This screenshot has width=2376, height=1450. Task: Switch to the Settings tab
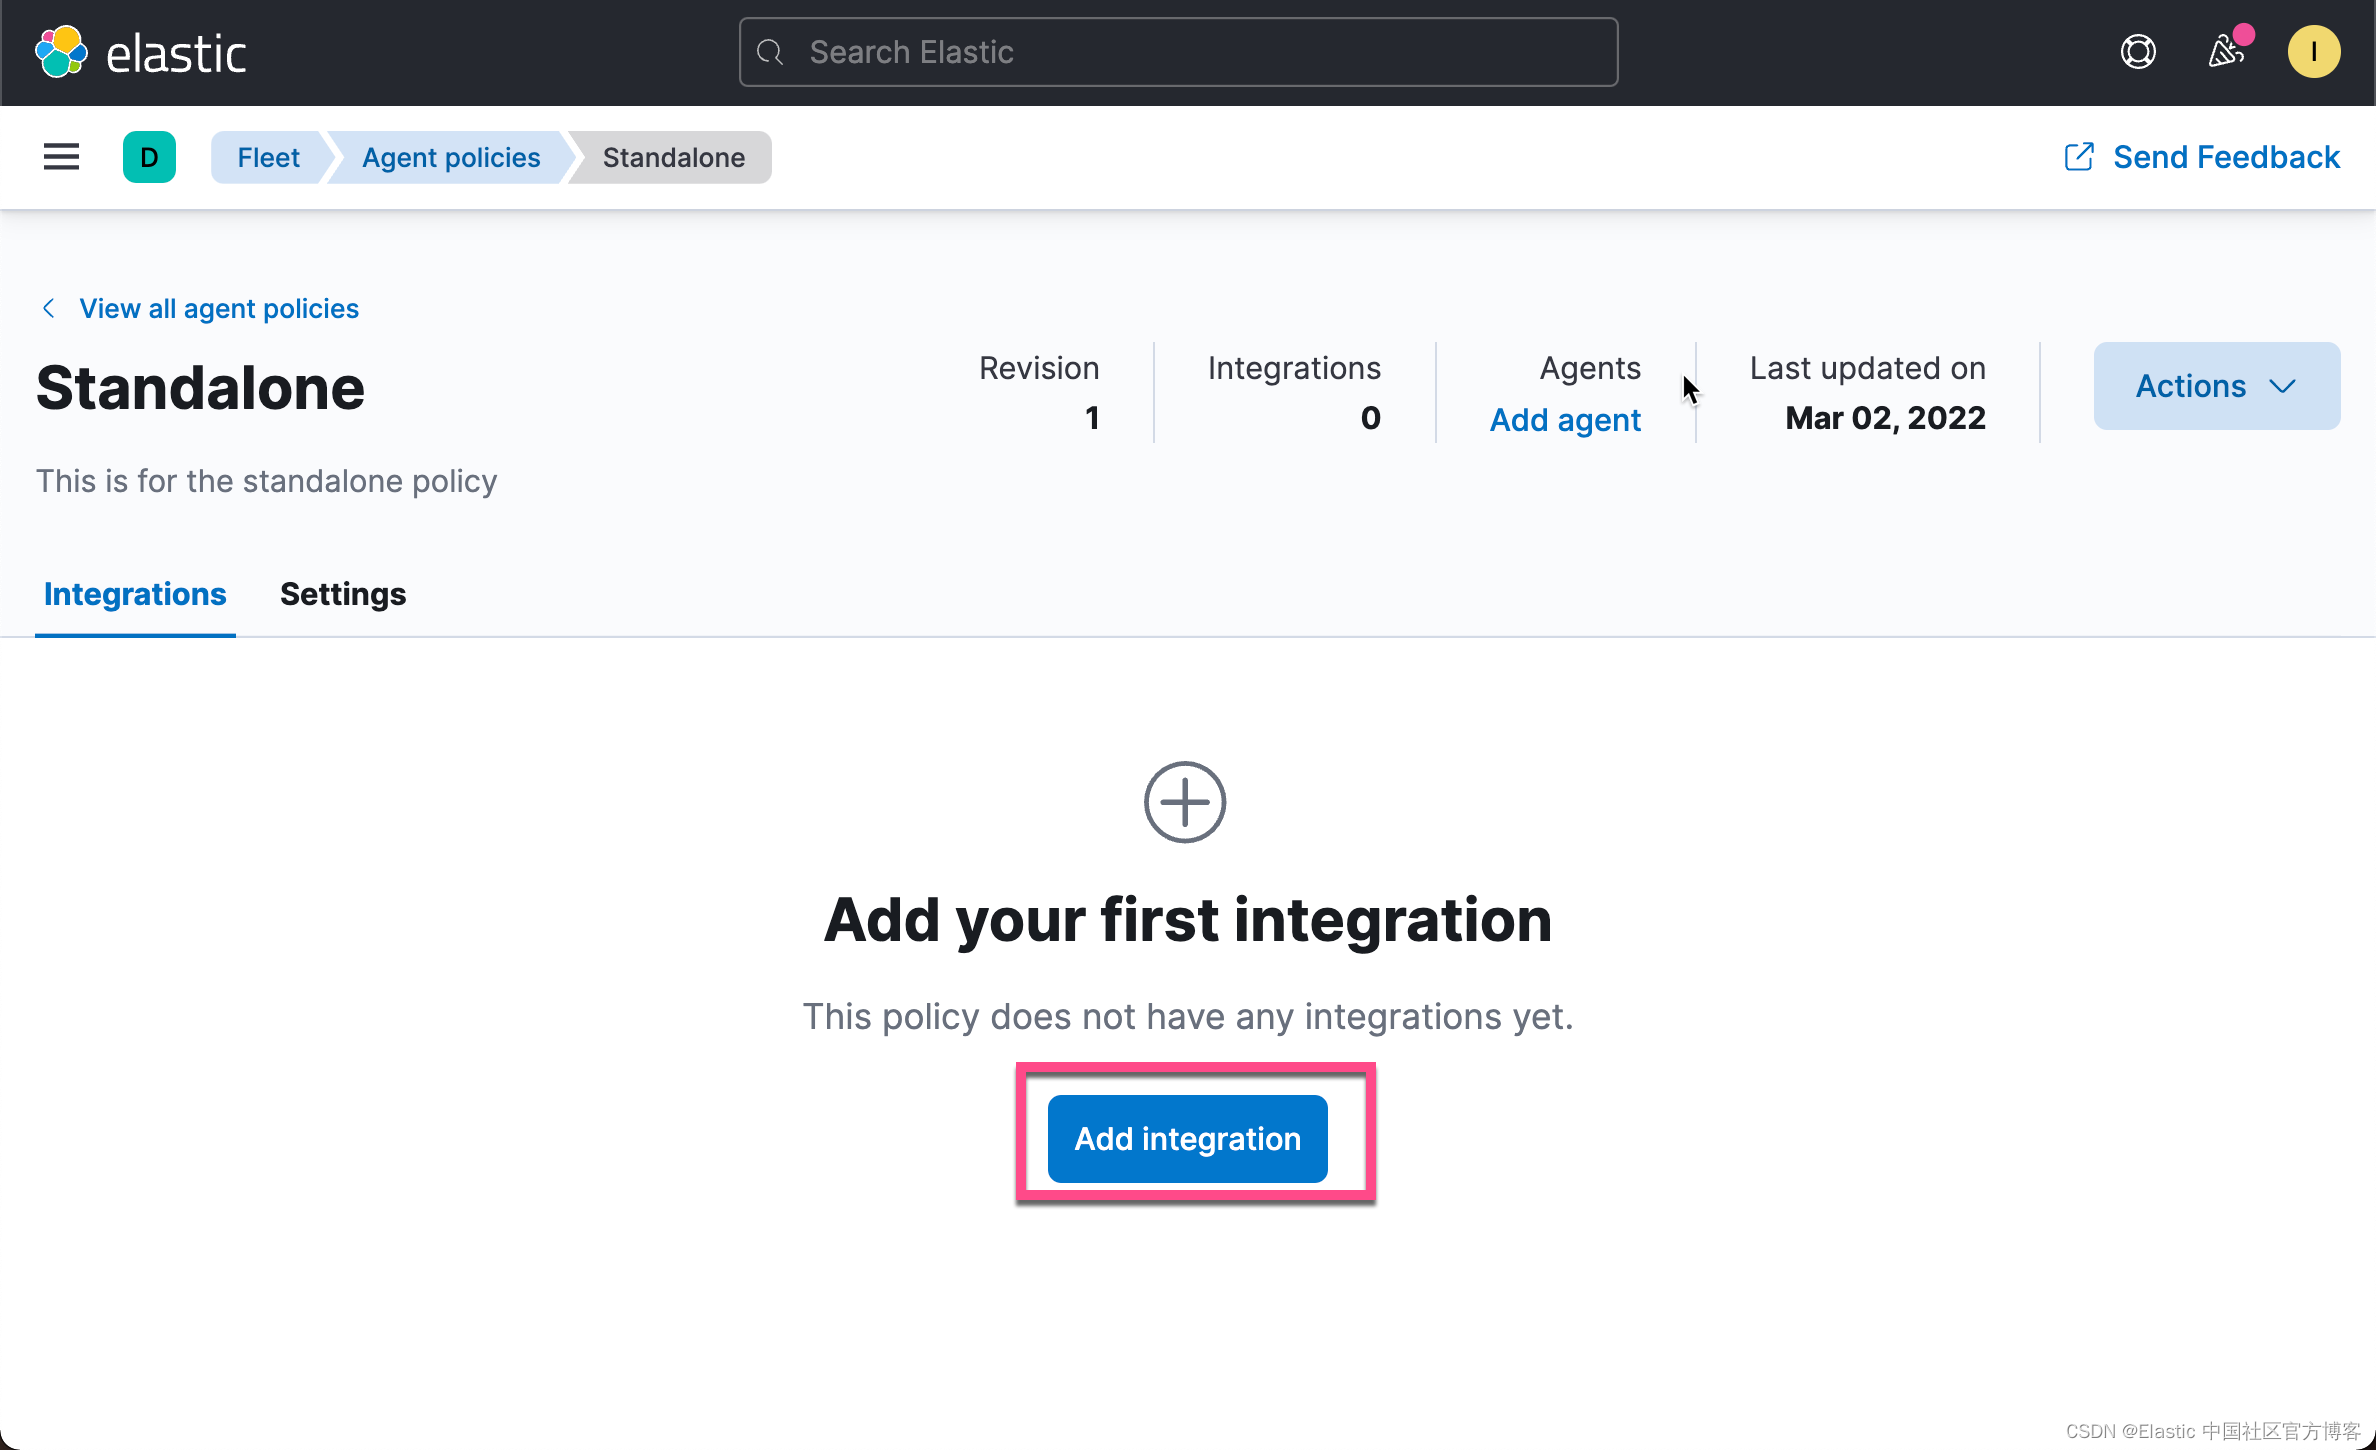tap(342, 594)
